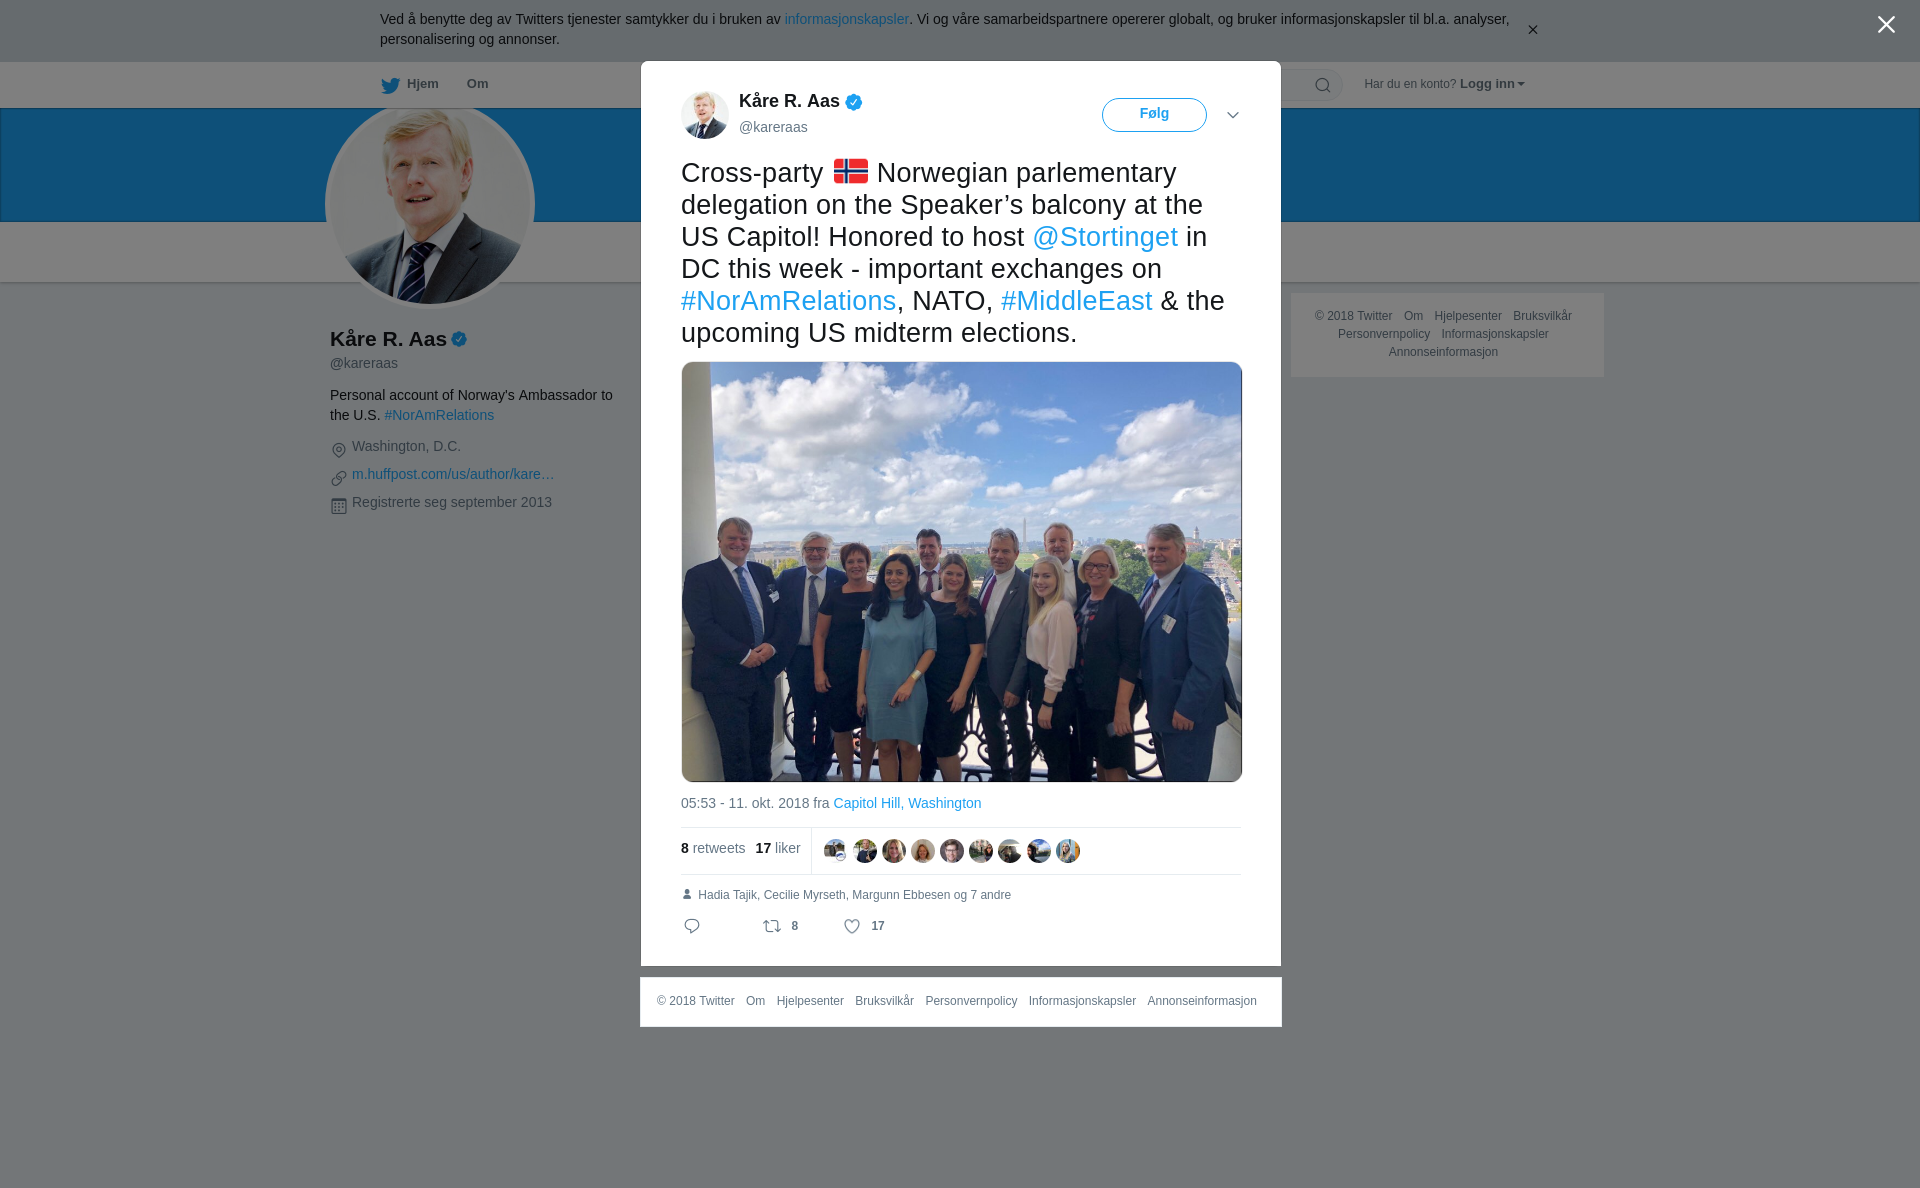
Task: Open first liker avatar in row
Action: [x=835, y=851]
